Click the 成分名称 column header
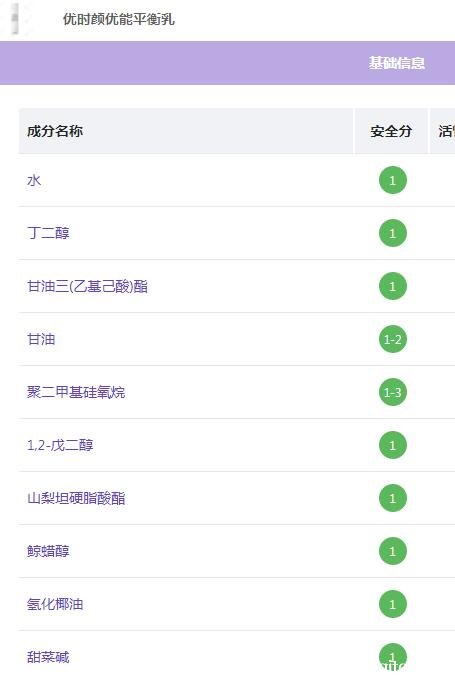Viewport: 455px width, 681px height. tap(55, 131)
